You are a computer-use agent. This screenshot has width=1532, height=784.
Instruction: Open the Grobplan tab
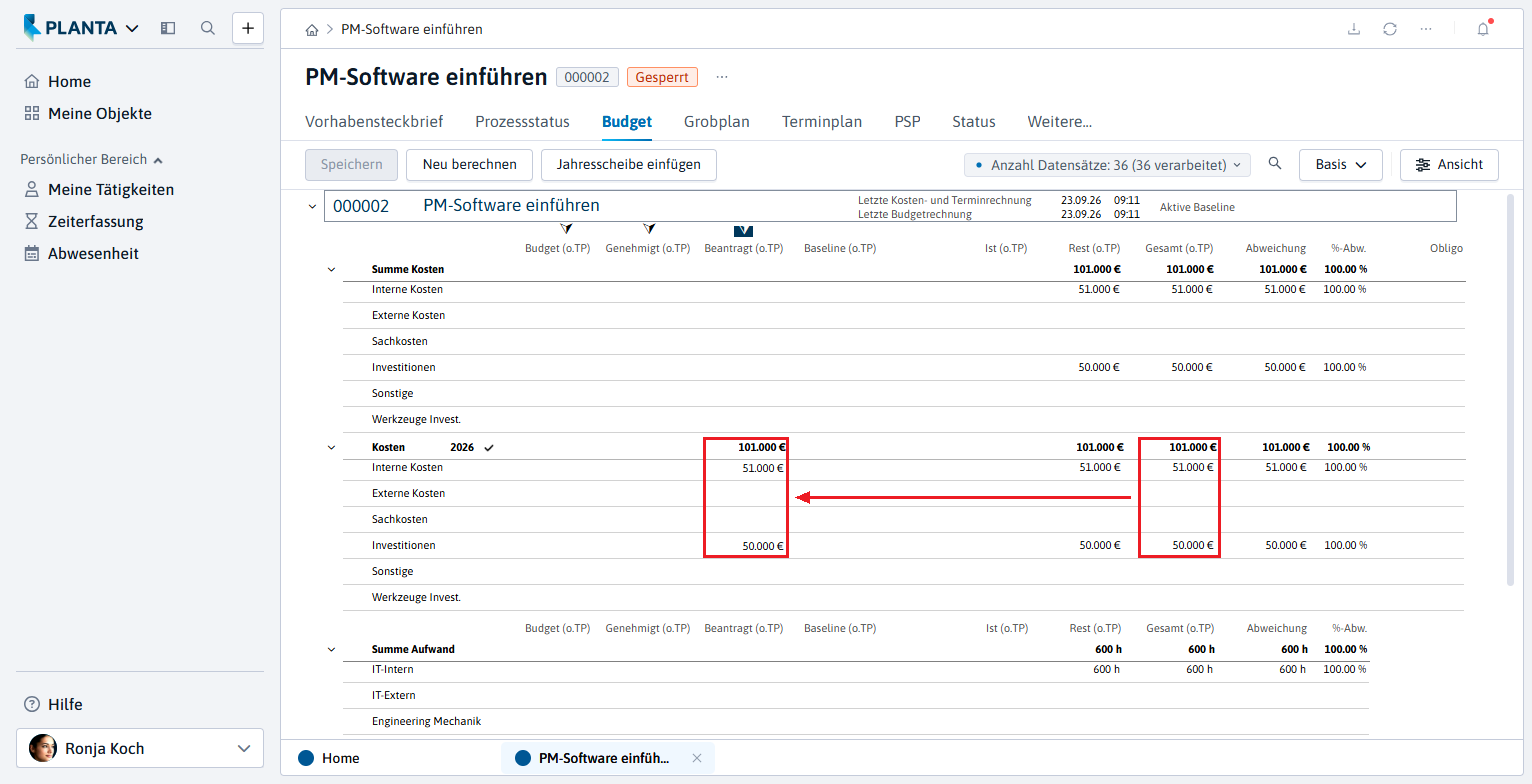coord(717,122)
